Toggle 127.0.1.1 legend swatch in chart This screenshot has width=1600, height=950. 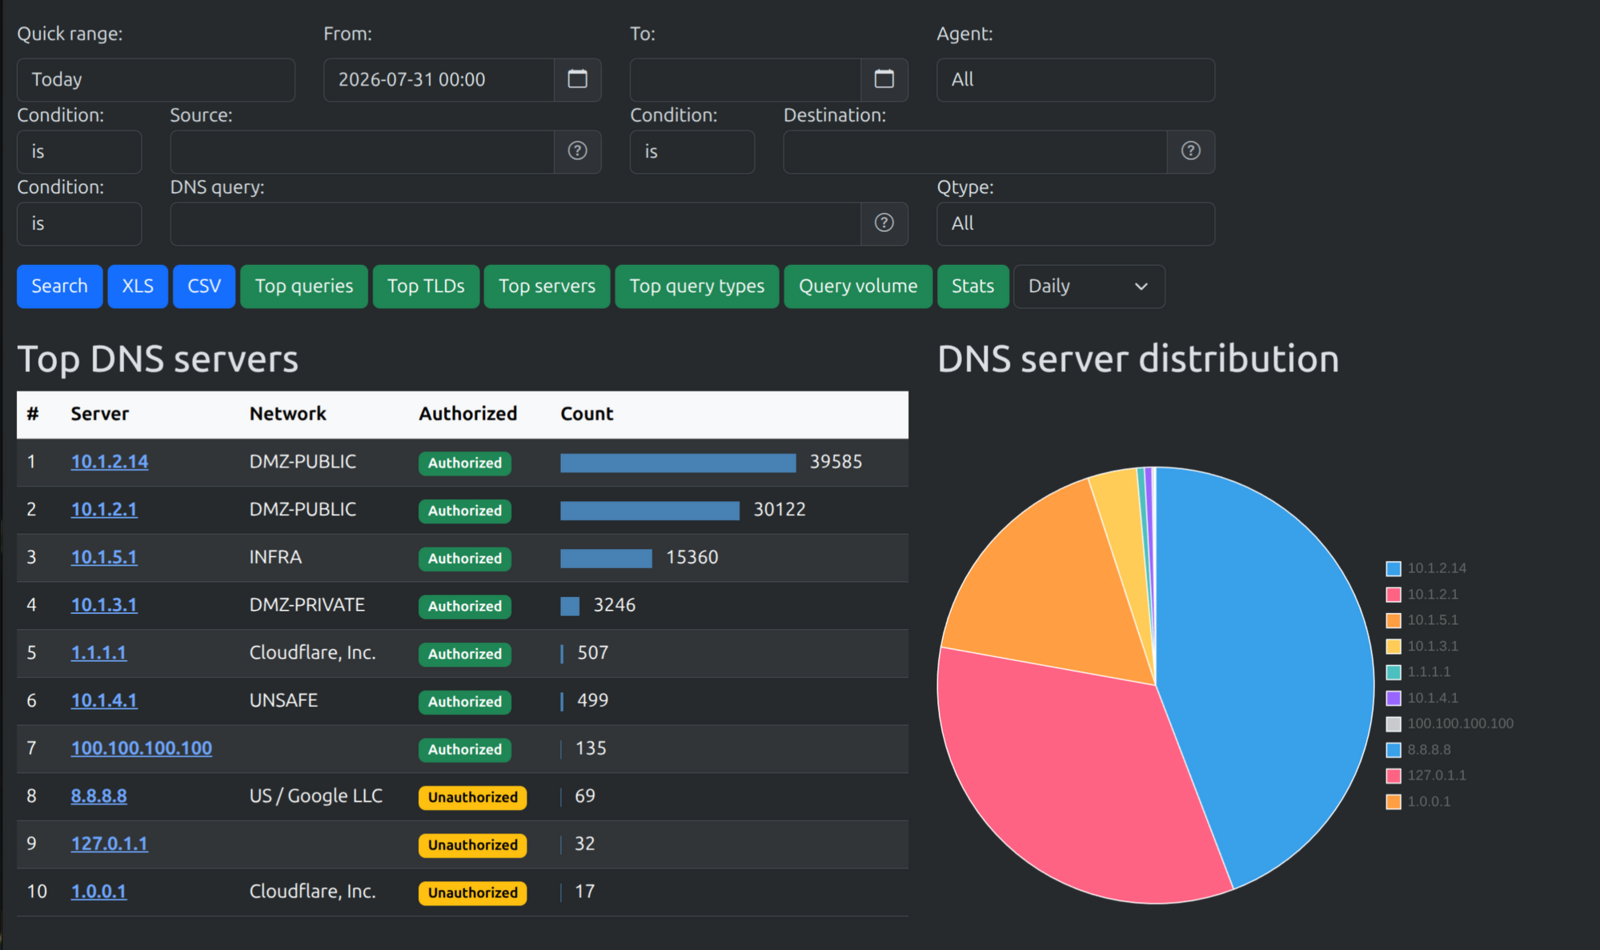point(1393,775)
